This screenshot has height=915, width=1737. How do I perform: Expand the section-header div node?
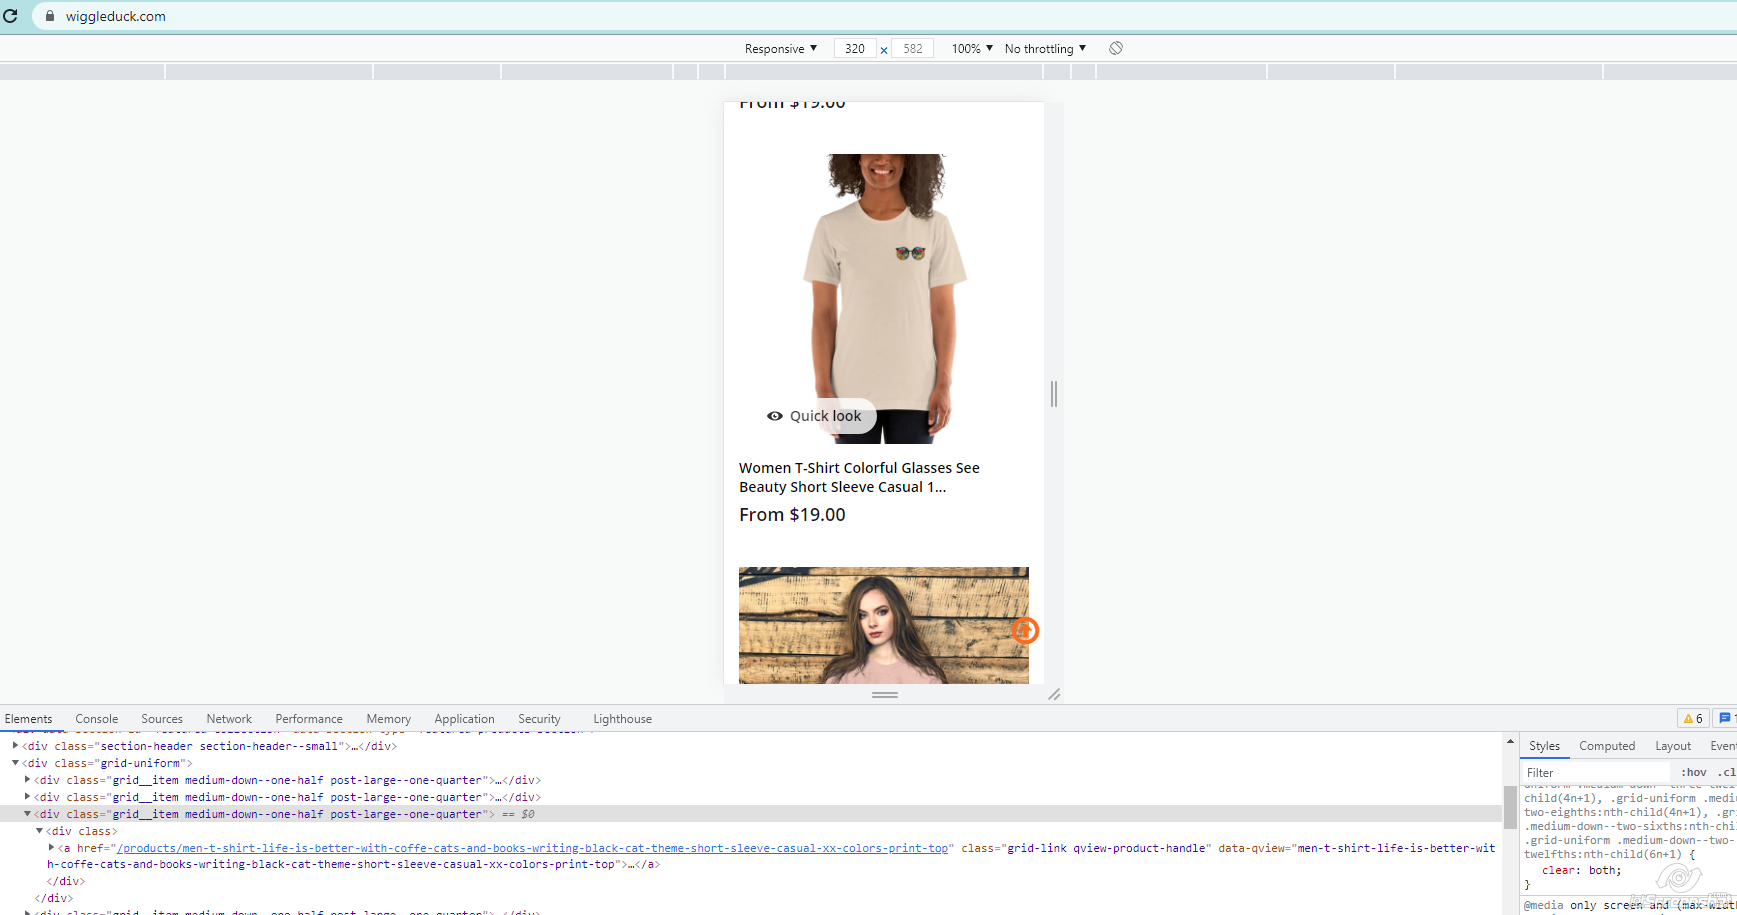coord(15,746)
